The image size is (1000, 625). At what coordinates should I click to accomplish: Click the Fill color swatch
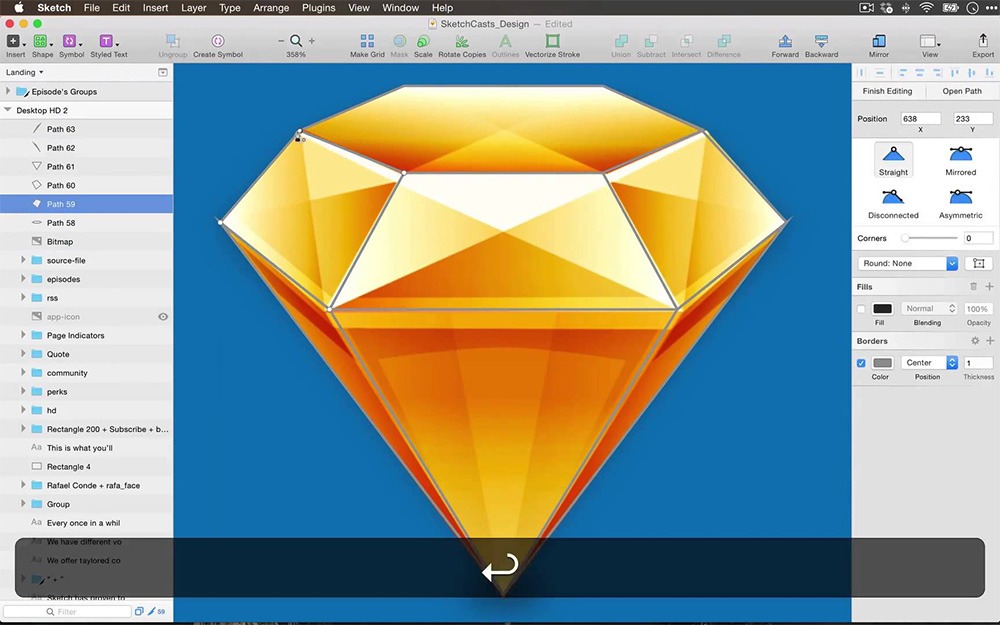[882, 309]
